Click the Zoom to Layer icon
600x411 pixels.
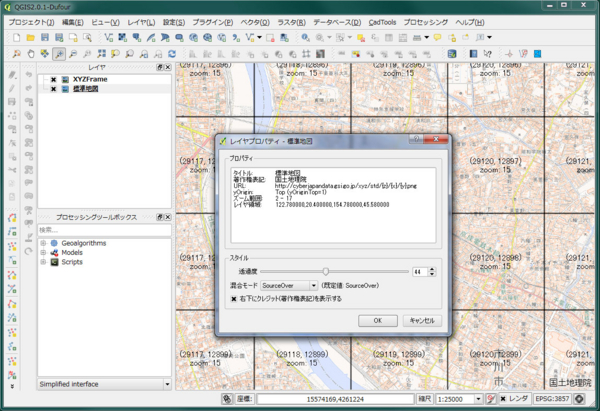click(130, 54)
